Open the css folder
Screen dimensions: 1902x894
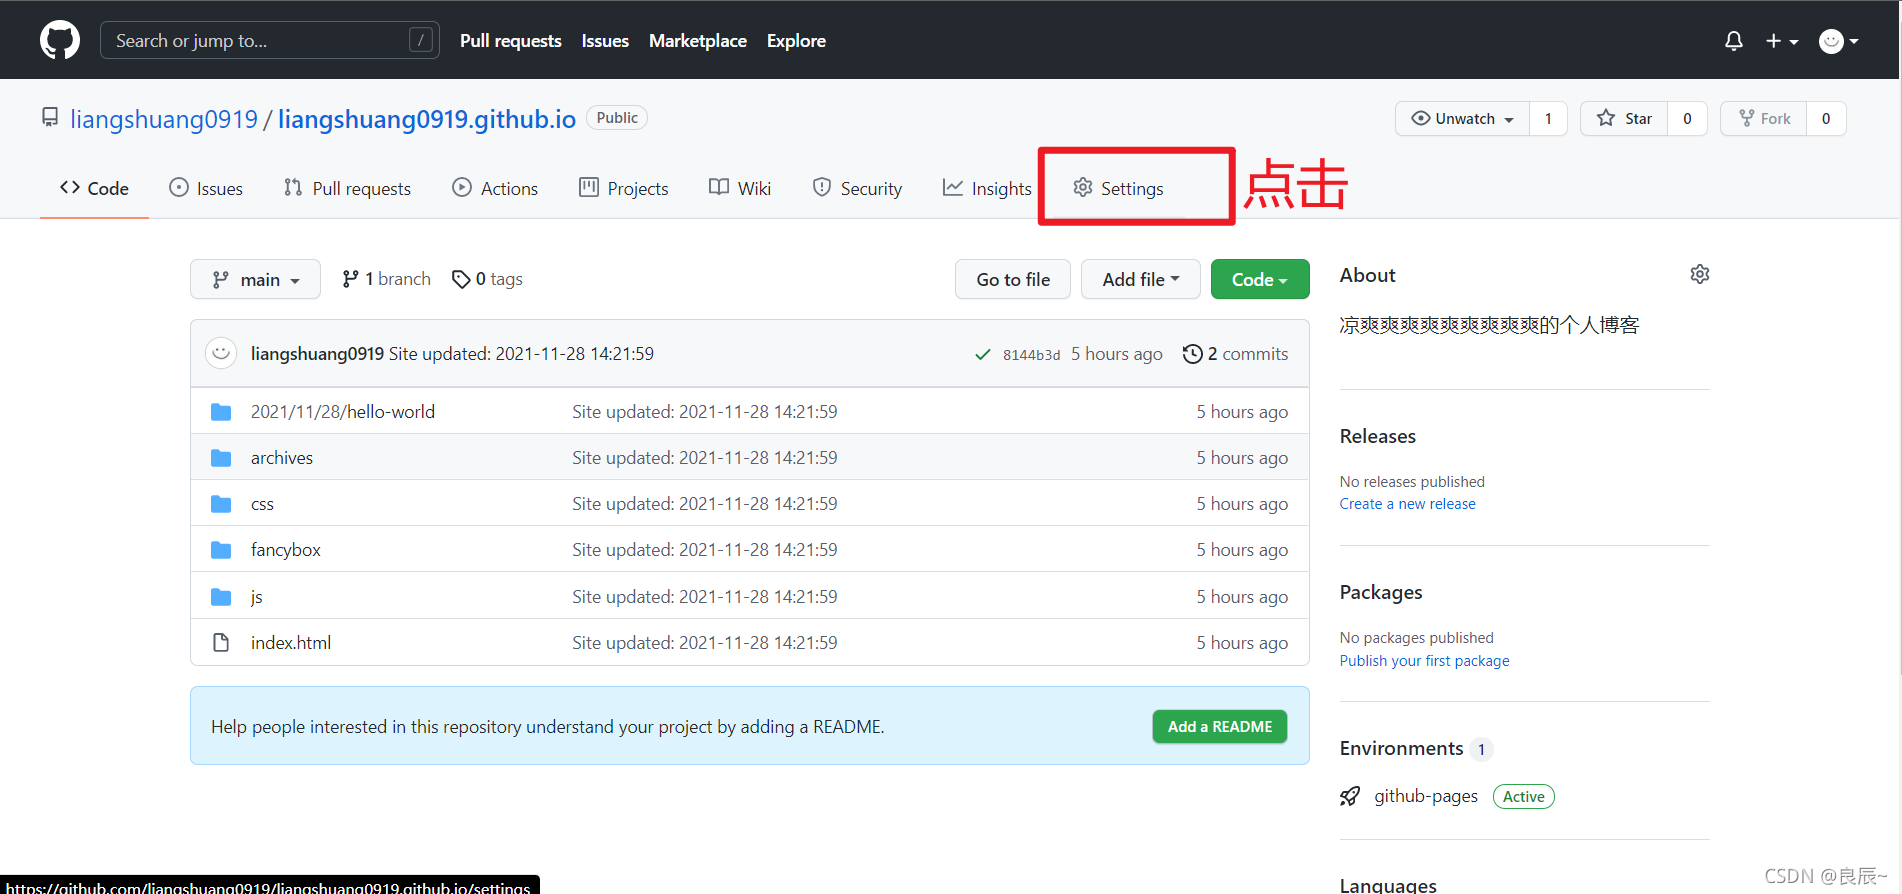click(262, 504)
